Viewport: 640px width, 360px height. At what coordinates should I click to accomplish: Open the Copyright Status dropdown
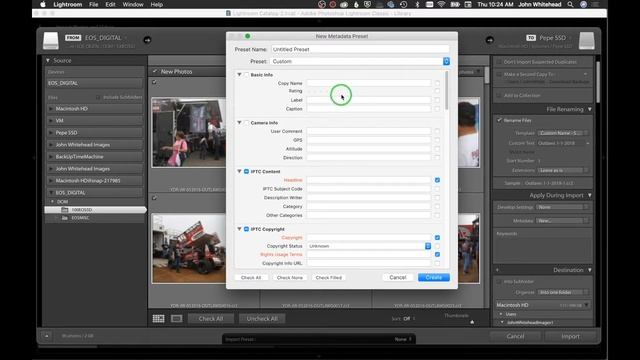coord(369,246)
